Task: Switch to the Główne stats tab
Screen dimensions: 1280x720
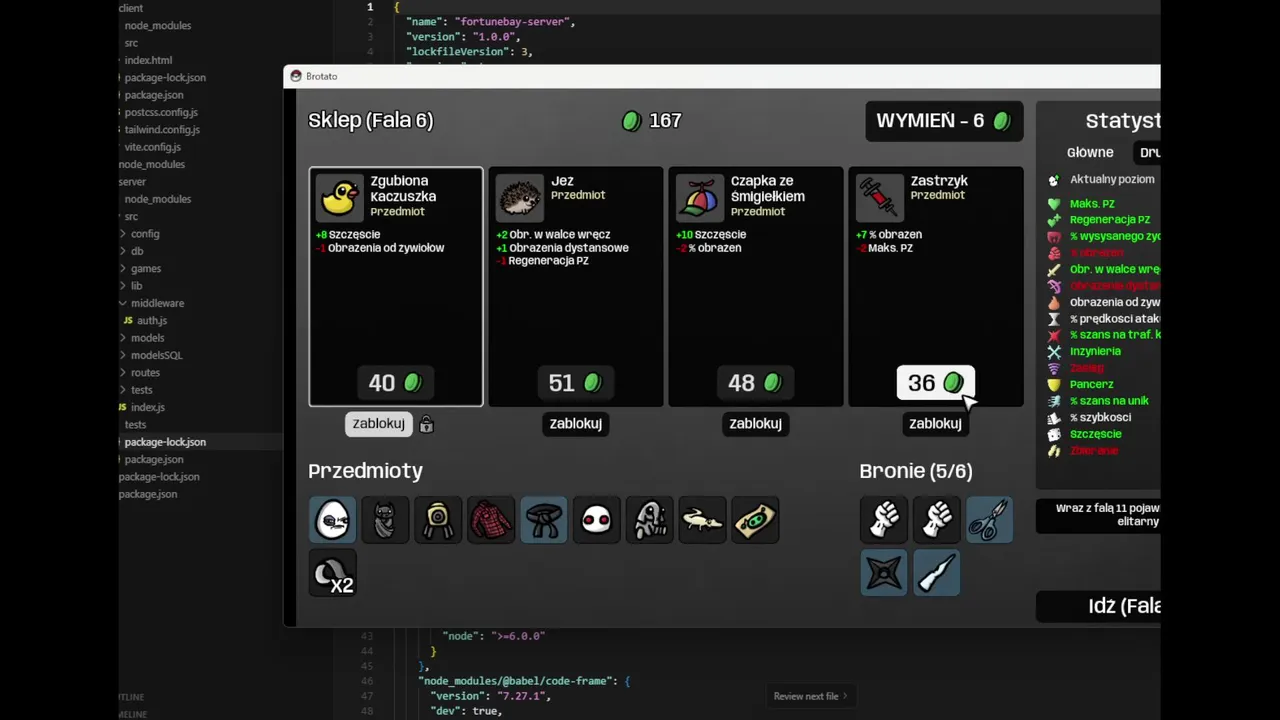Action: (1090, 153)
